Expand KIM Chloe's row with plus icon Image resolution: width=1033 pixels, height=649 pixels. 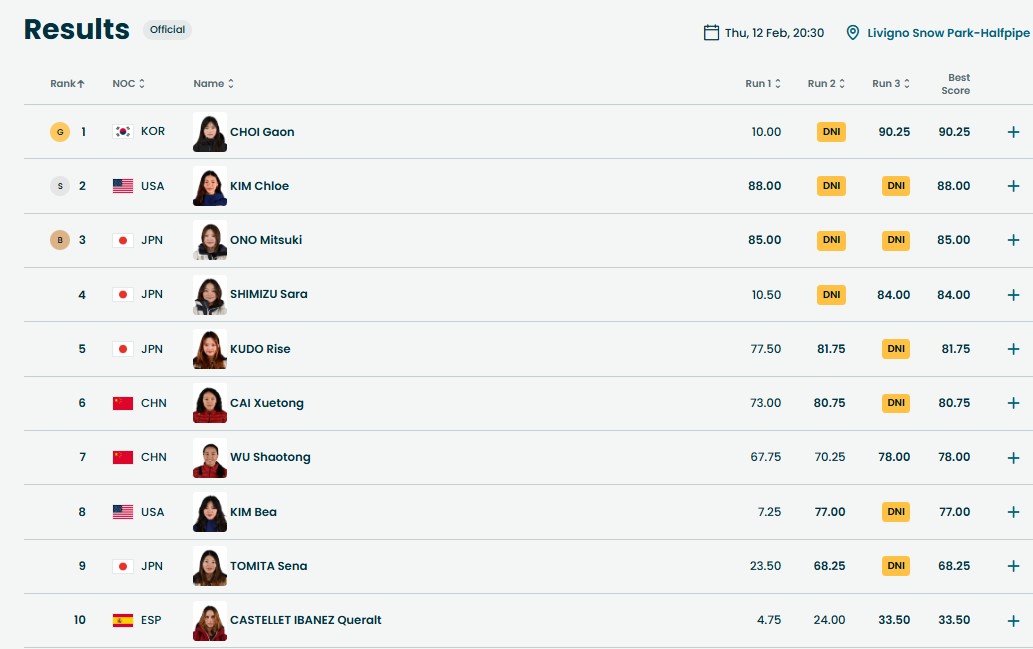(1013, 186)
